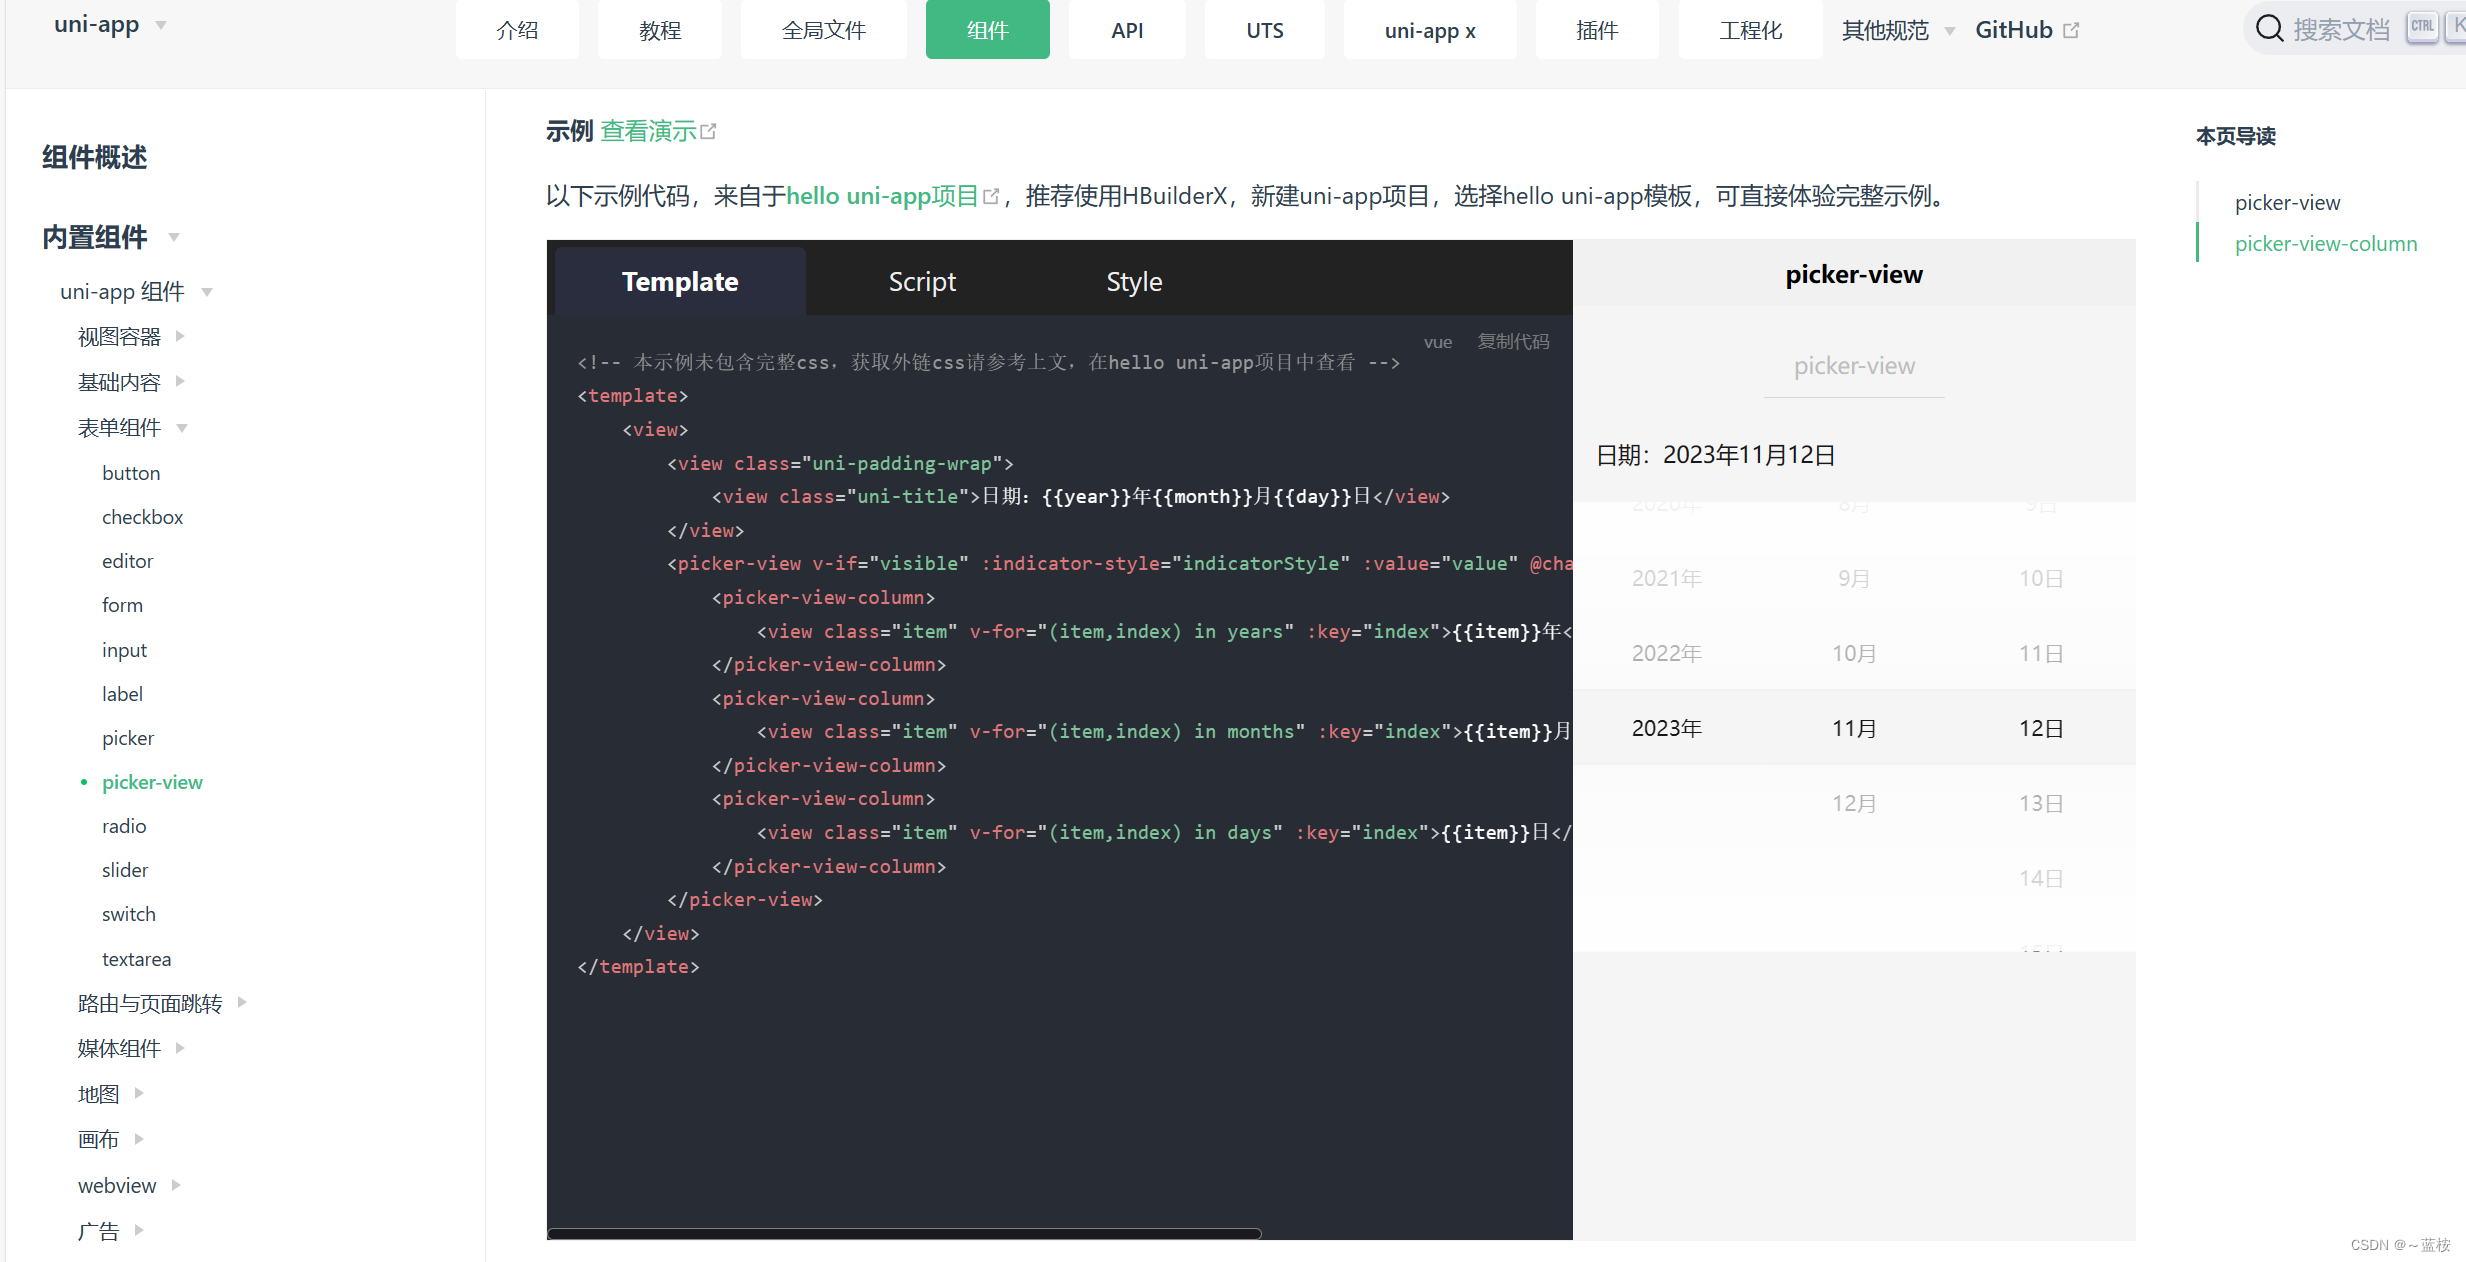Open the label component page

122,694
